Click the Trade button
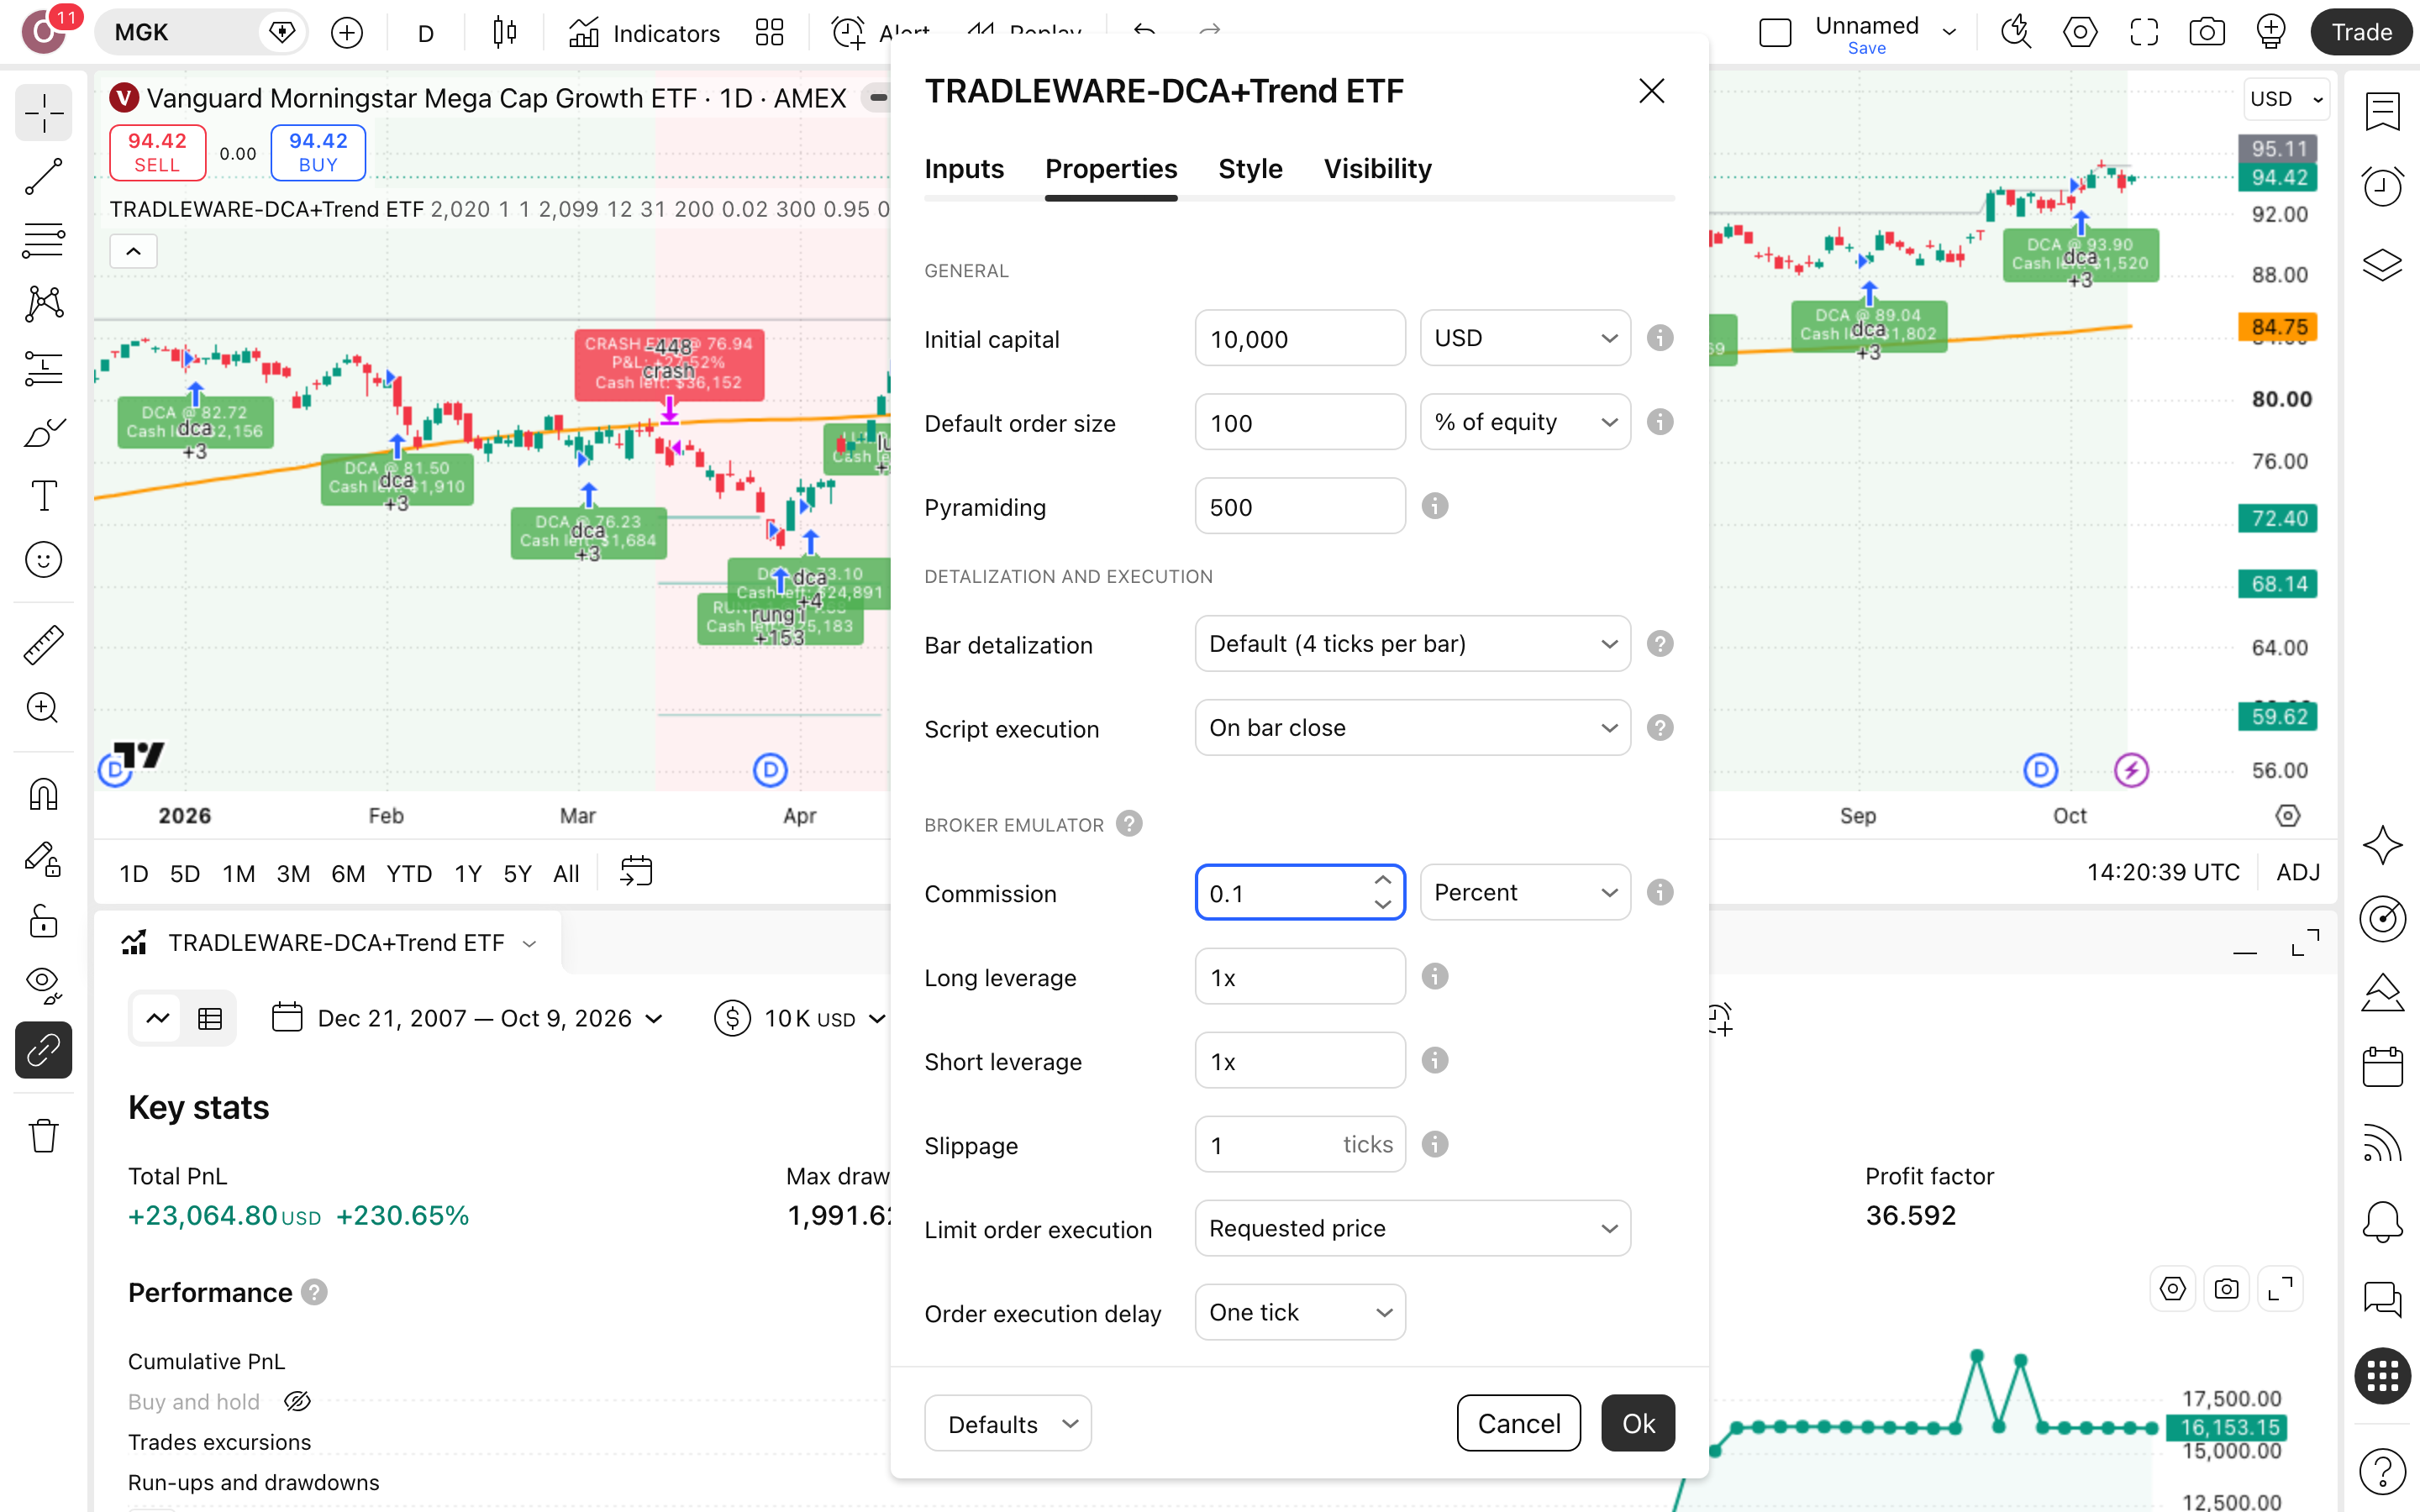The height and width of the screenshot is (1512, 2420). [x=2361, y=32]
